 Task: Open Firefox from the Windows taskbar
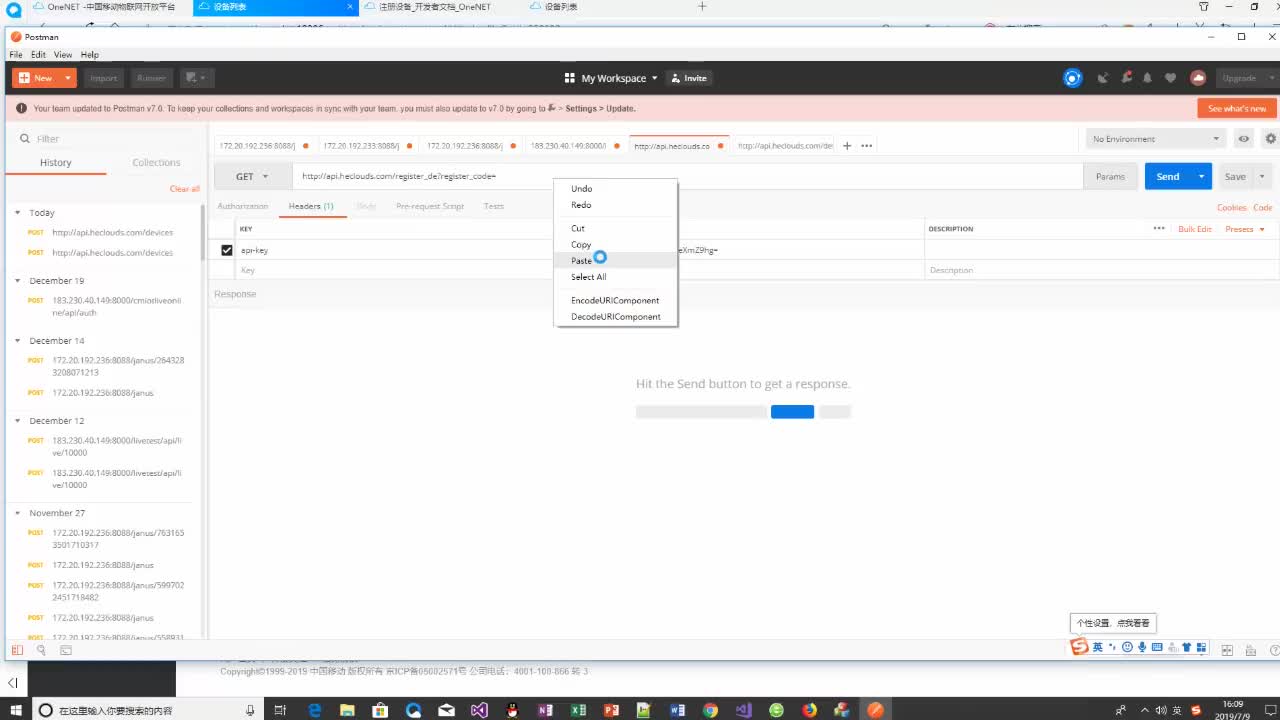(x=809, y=710)
